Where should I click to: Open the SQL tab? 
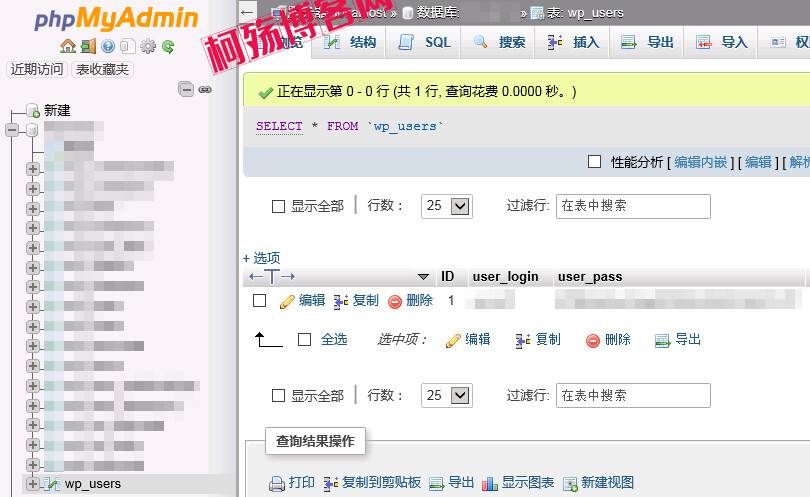(425, 42)
